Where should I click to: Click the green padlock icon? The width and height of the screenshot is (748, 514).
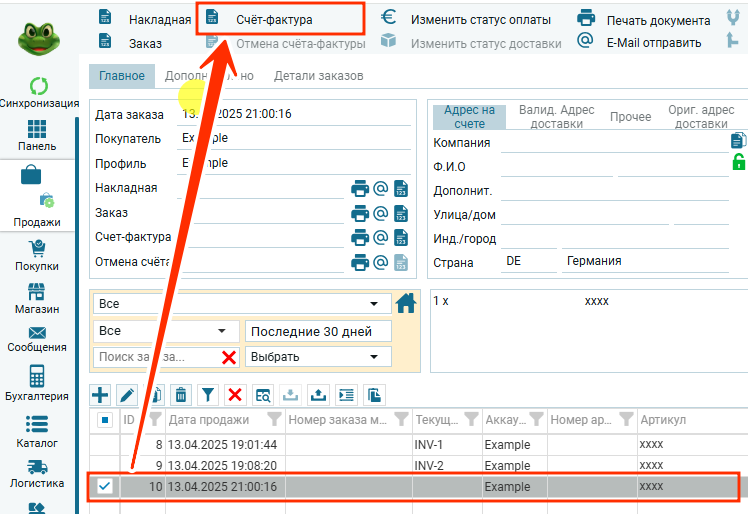pyautogui.click(x=739, y=162)
